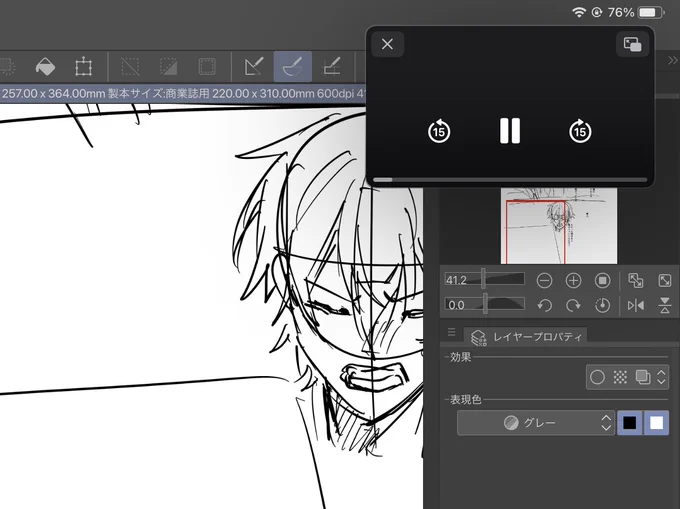This screenshot has height=509, width=680.
Task: Toggle Snap to Ruler
Action: coord(254,67)
